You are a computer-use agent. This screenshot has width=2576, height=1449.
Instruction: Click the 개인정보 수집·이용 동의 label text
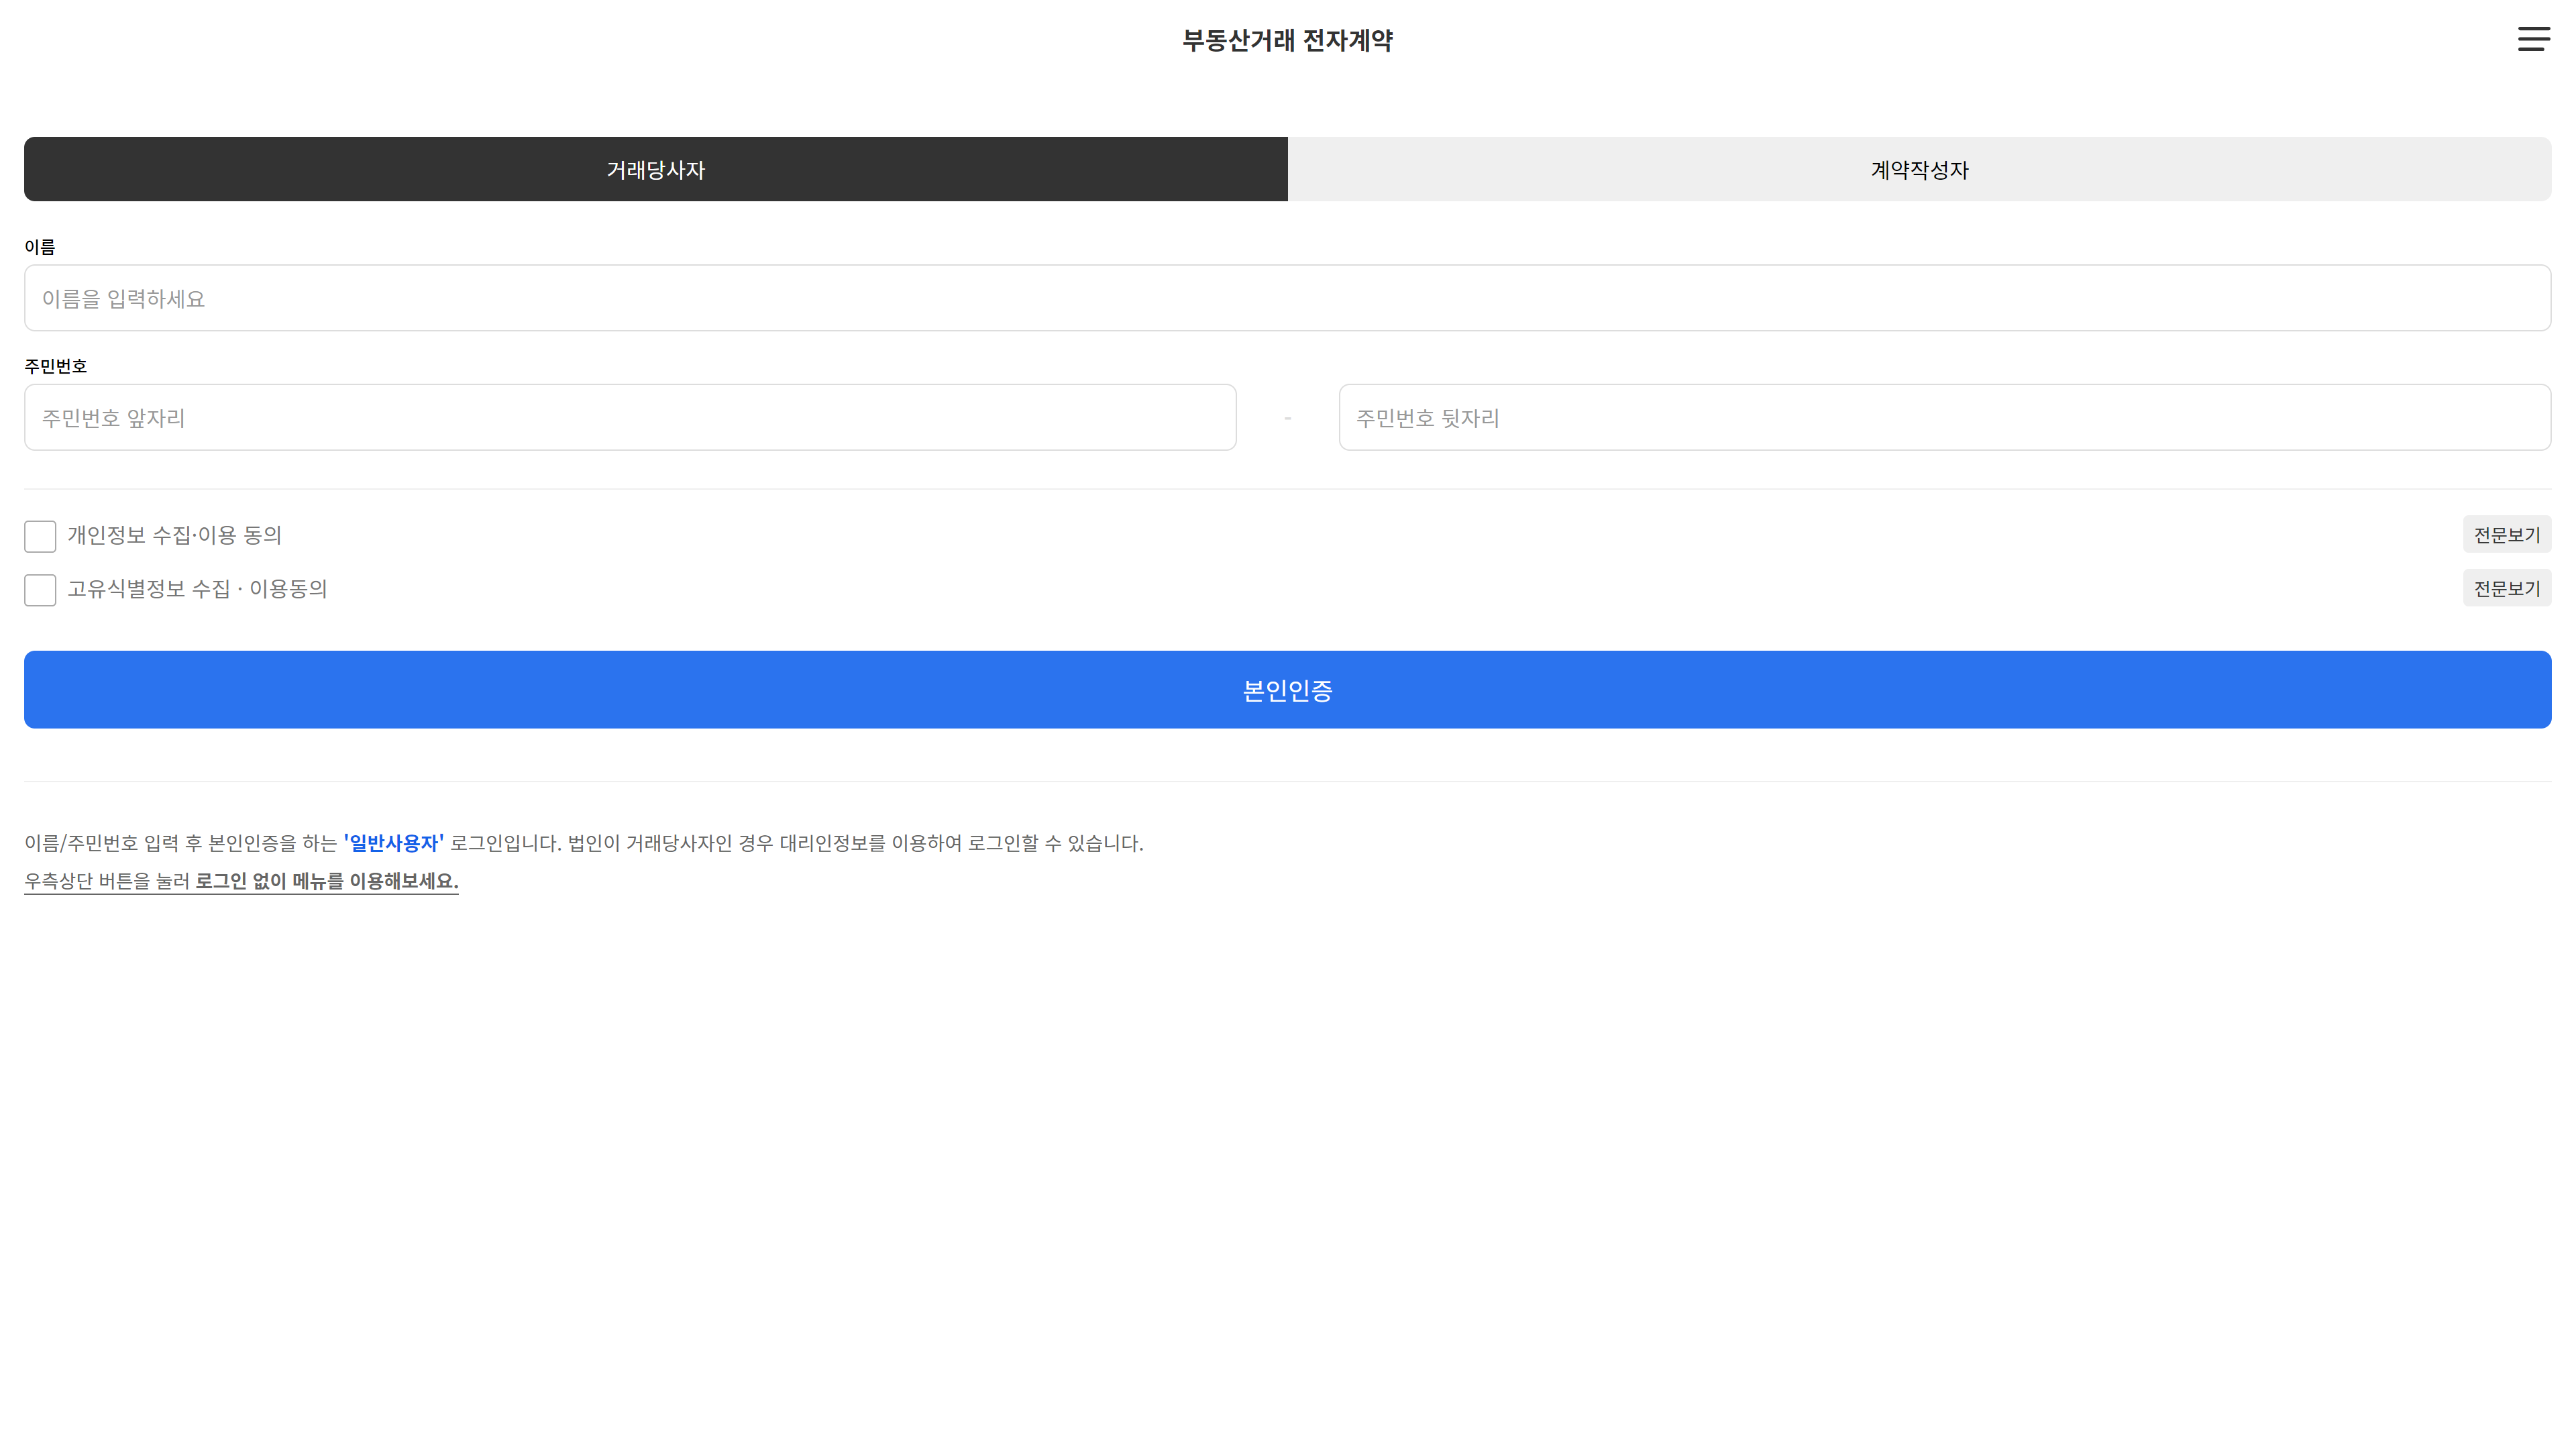[174, 535]
